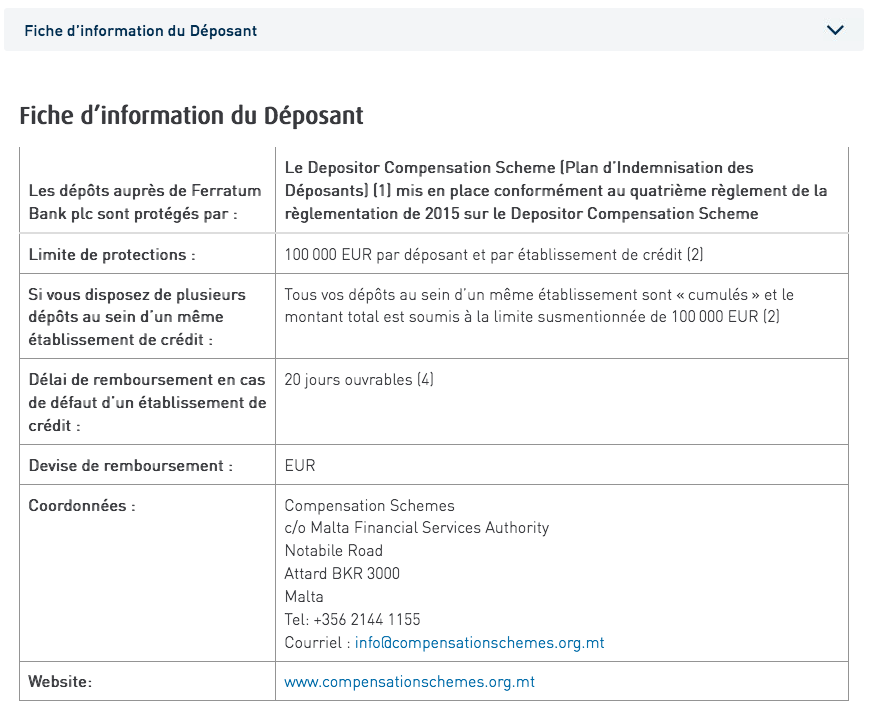
Task: Click the '20 jours ouvrables (4)' cell
Action: coord(359,380)
